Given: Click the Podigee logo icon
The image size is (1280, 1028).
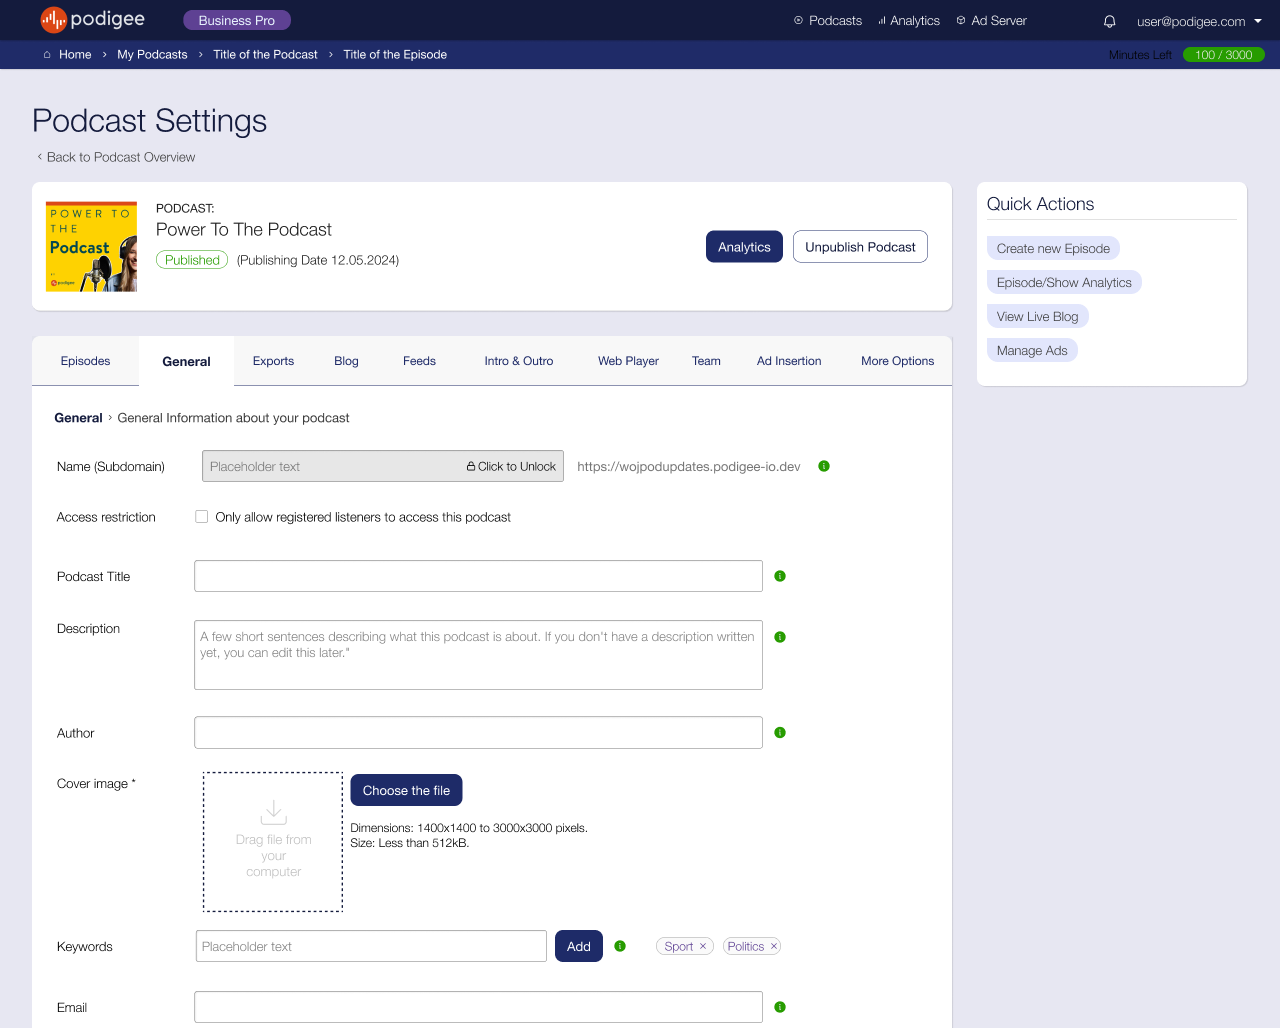Looking at the screenshot, I should 54,19.
